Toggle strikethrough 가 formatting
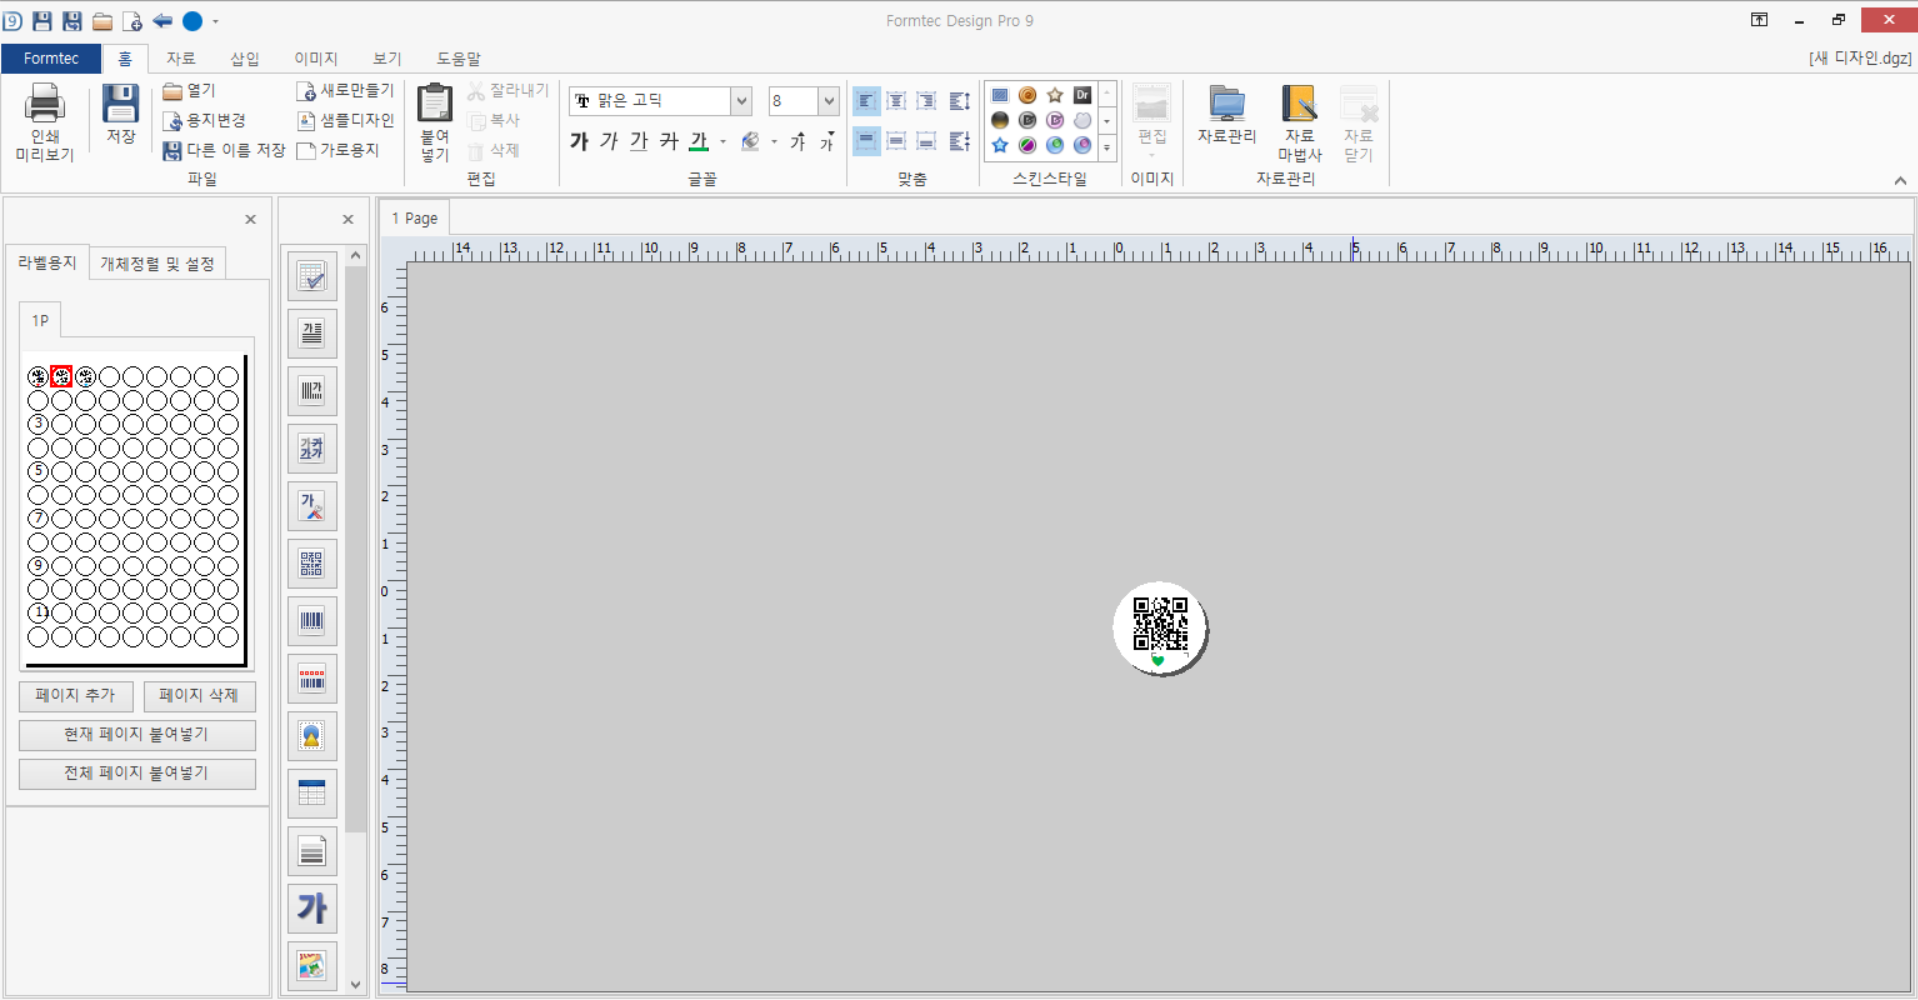The height and width of the screenshot is (1000, 1918). click(669, 141)
